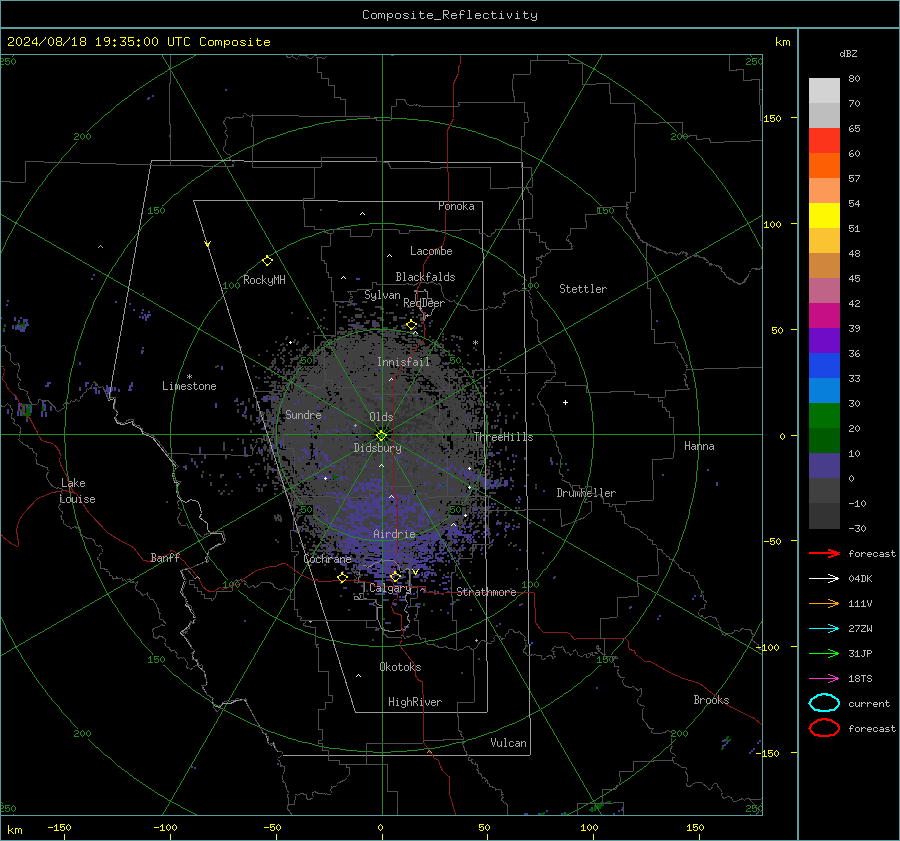Click the dBZ legend heading
Image resolution: width=900 pixels, height=841 pixels.
[x=848, y=53]
